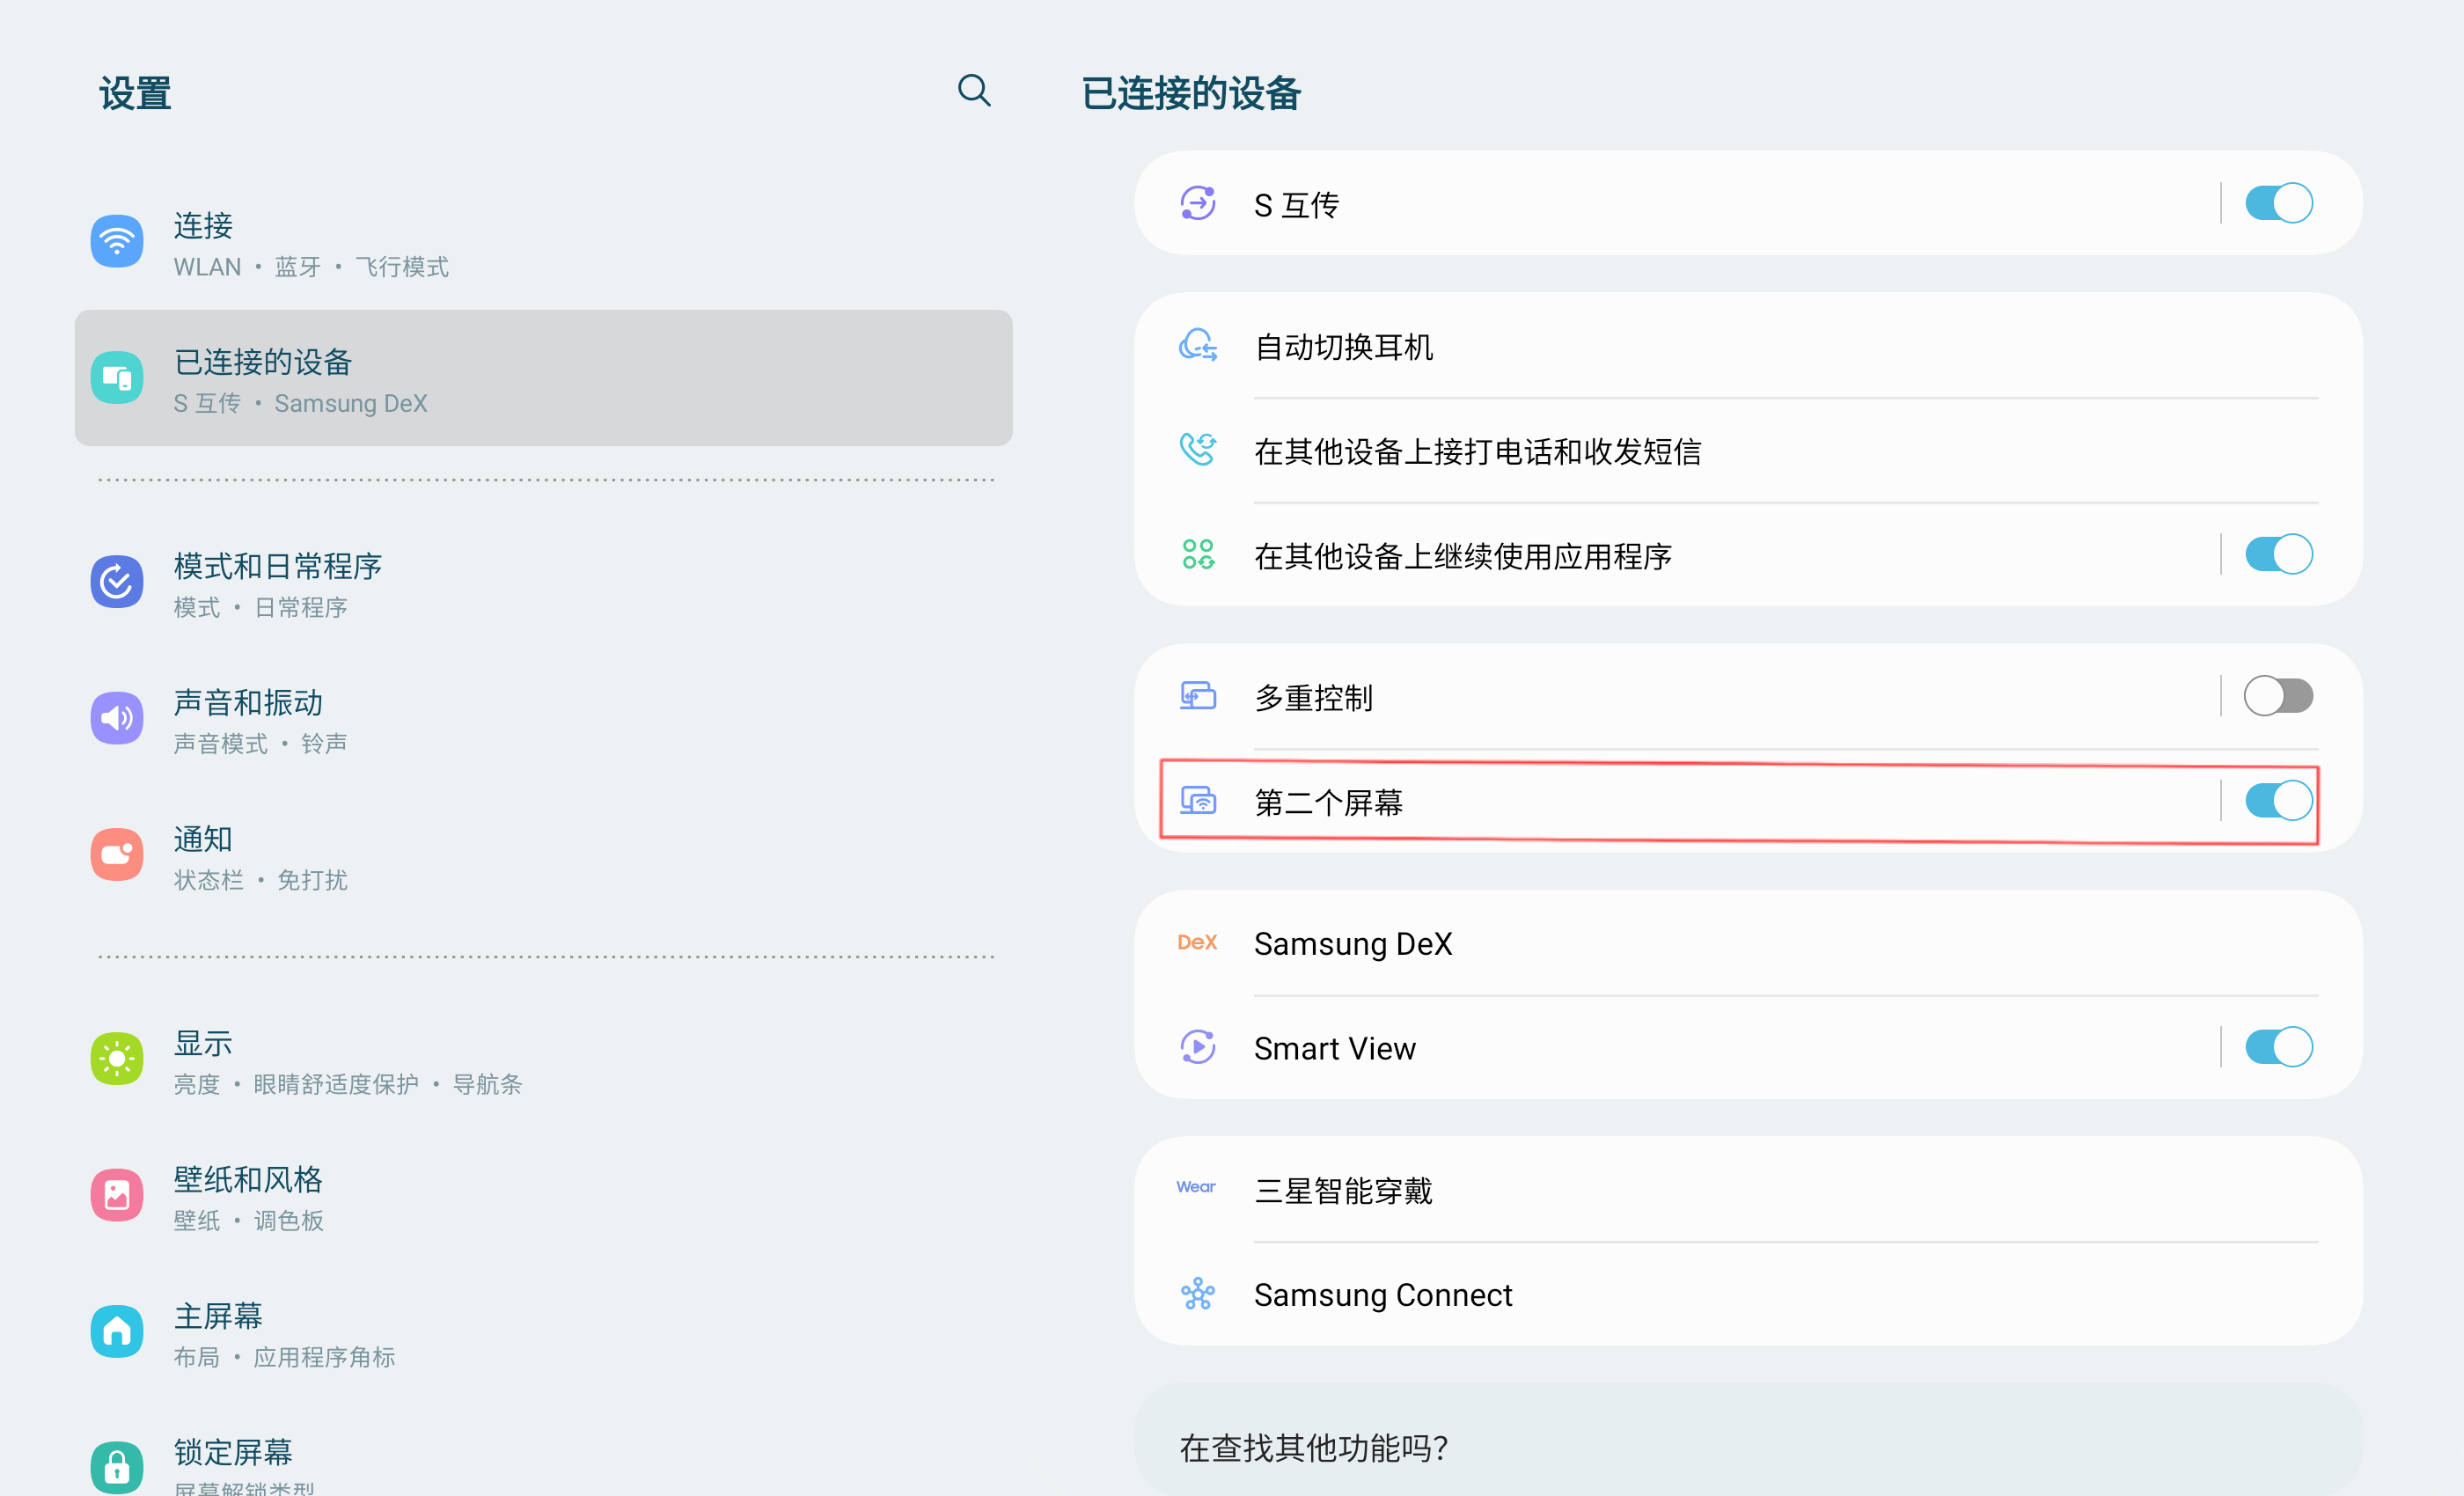Screen dimensions: 2464x1496
Task: Select 已连接的设备 in the sidebar
Action: pyautogui.click(x=542, y=379)
